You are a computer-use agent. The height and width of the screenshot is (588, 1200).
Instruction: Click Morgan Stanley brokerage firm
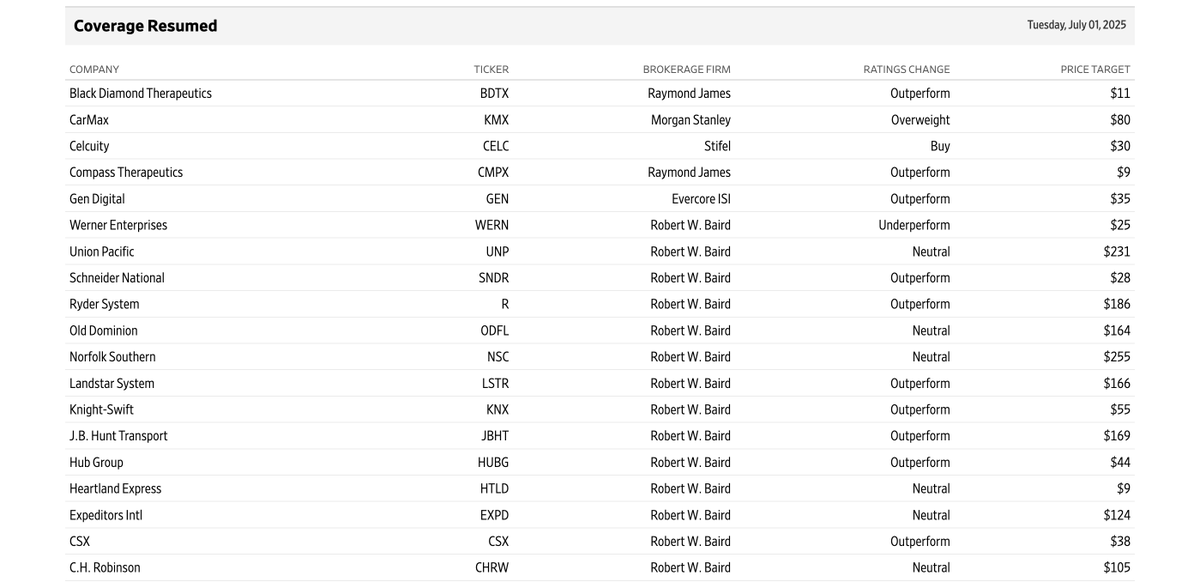click(x=691, y=120)
